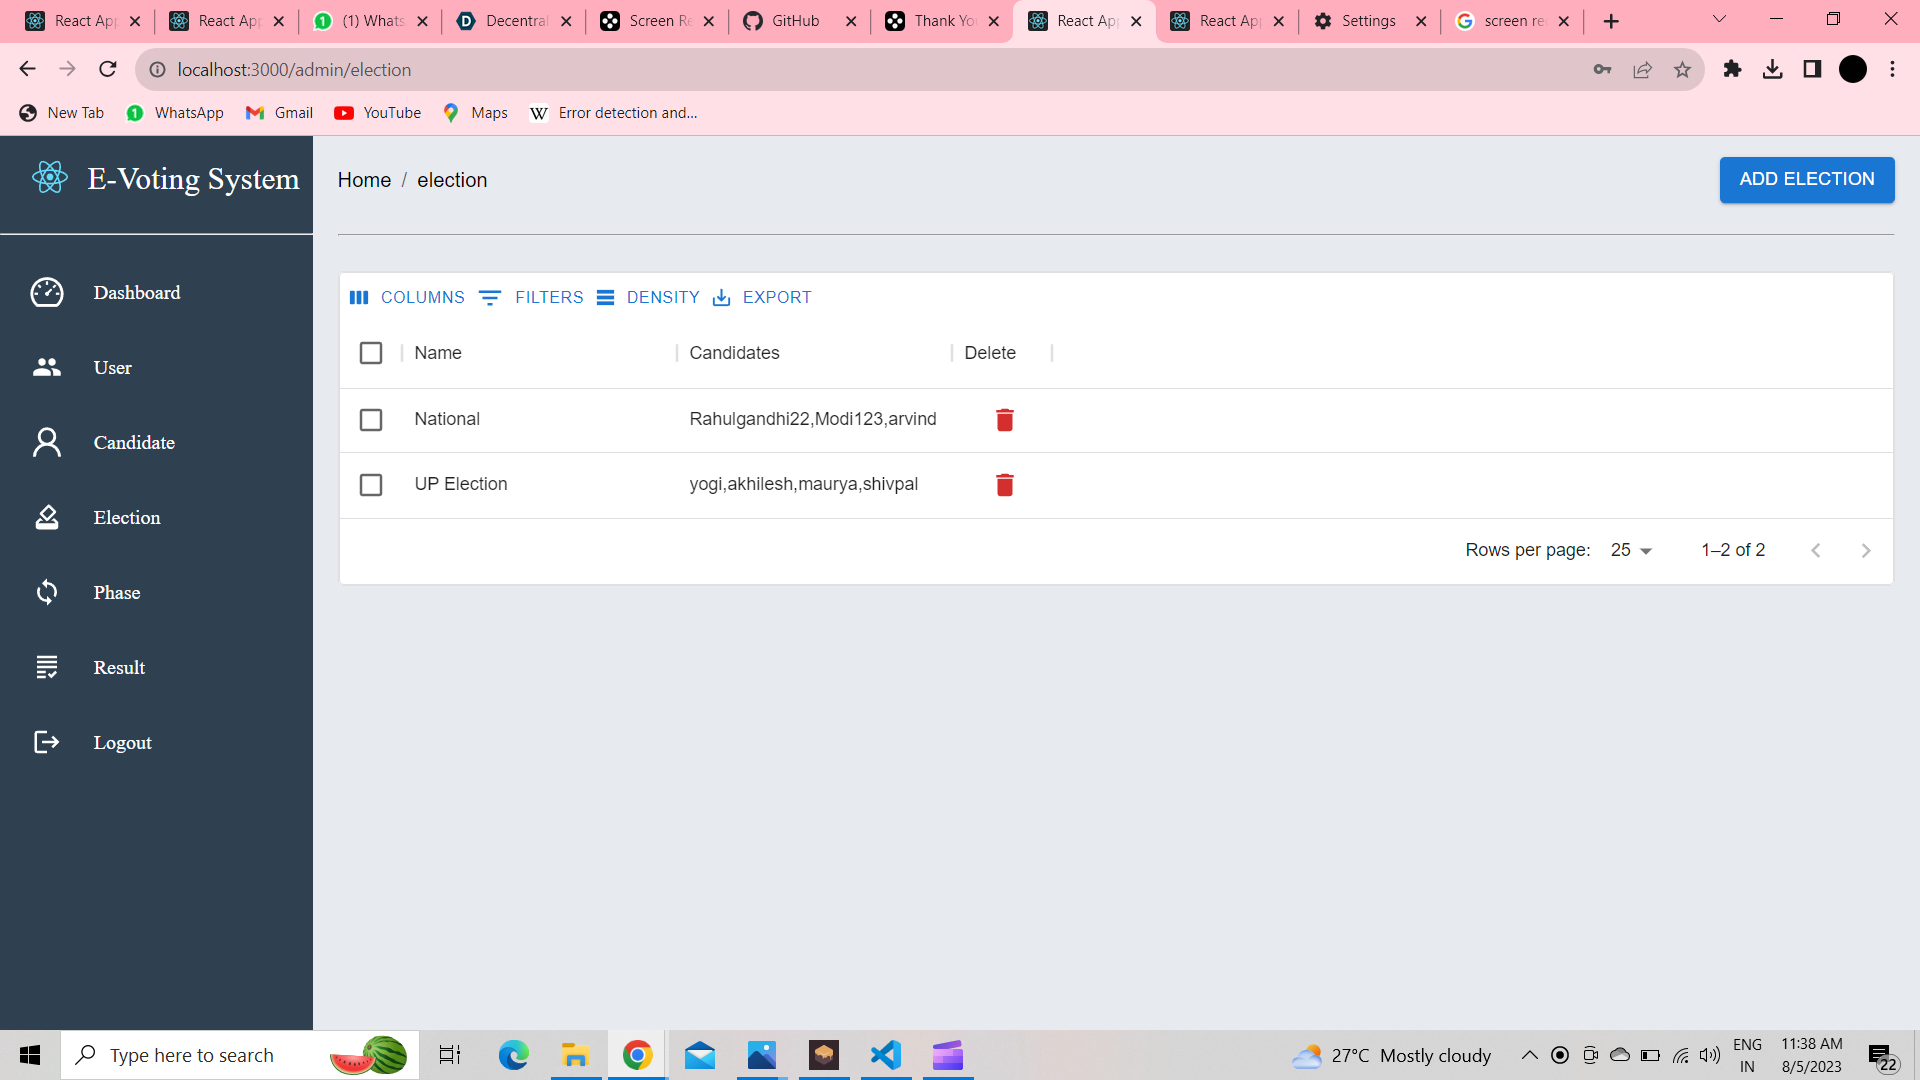The image size is (1920, 1080).
Task: Open the Phase sync icon in sidebar
Action: 47,593
